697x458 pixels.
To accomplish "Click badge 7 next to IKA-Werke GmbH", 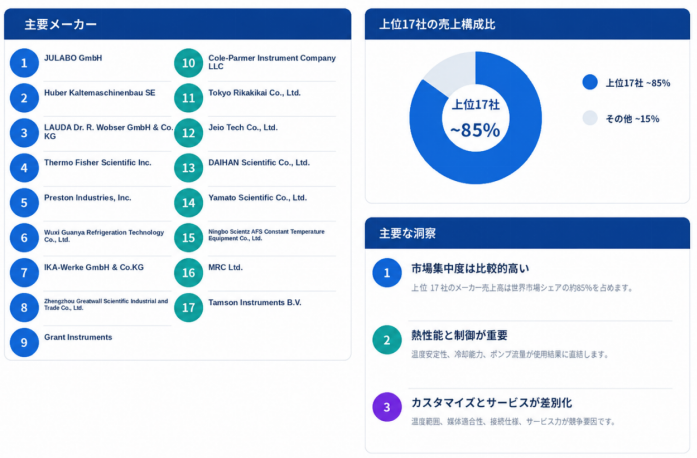I will tap(24, 273).
